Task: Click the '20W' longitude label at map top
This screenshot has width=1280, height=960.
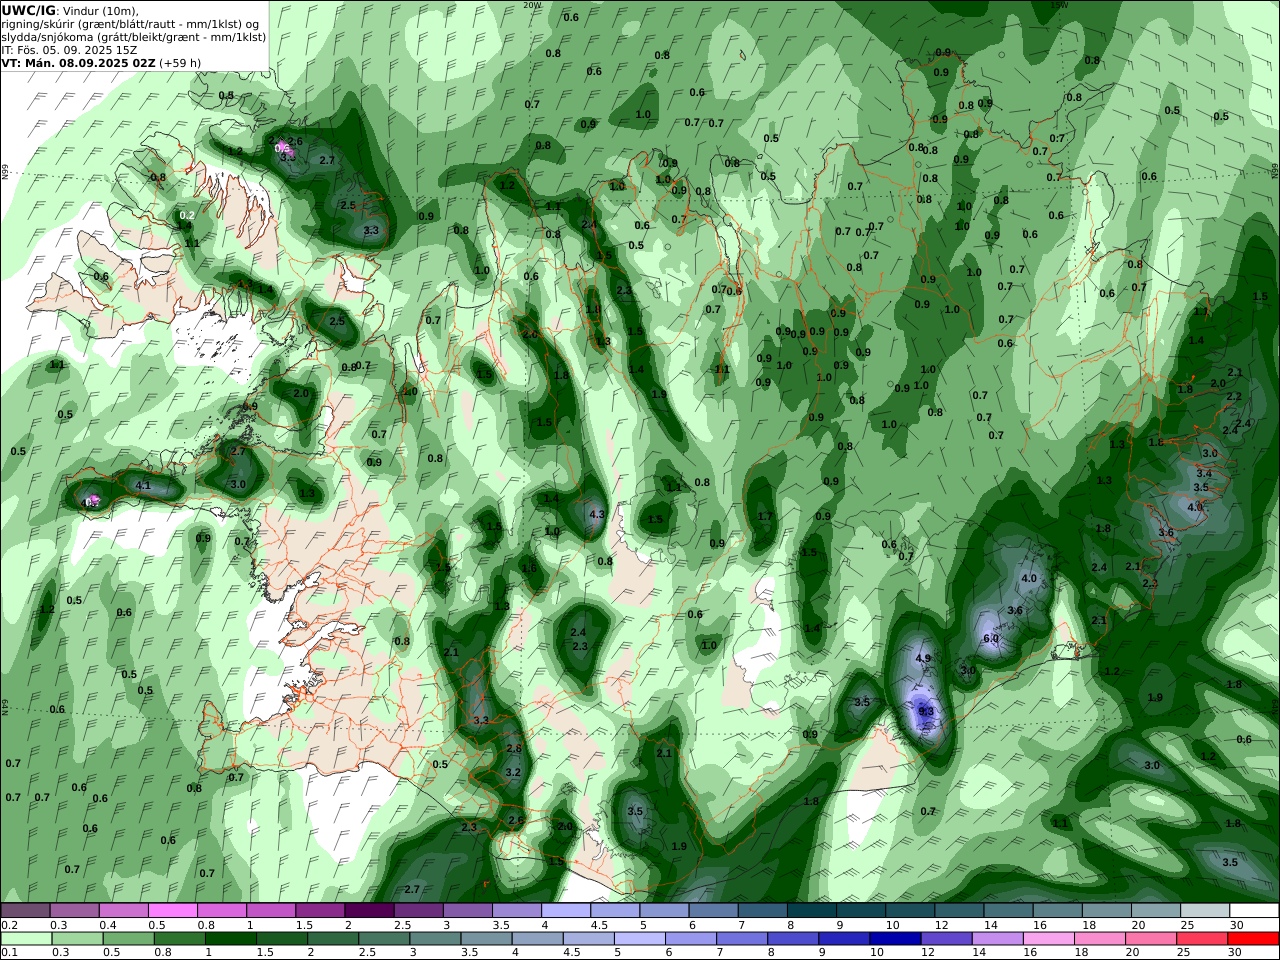Action: click(x=532, y=5)
